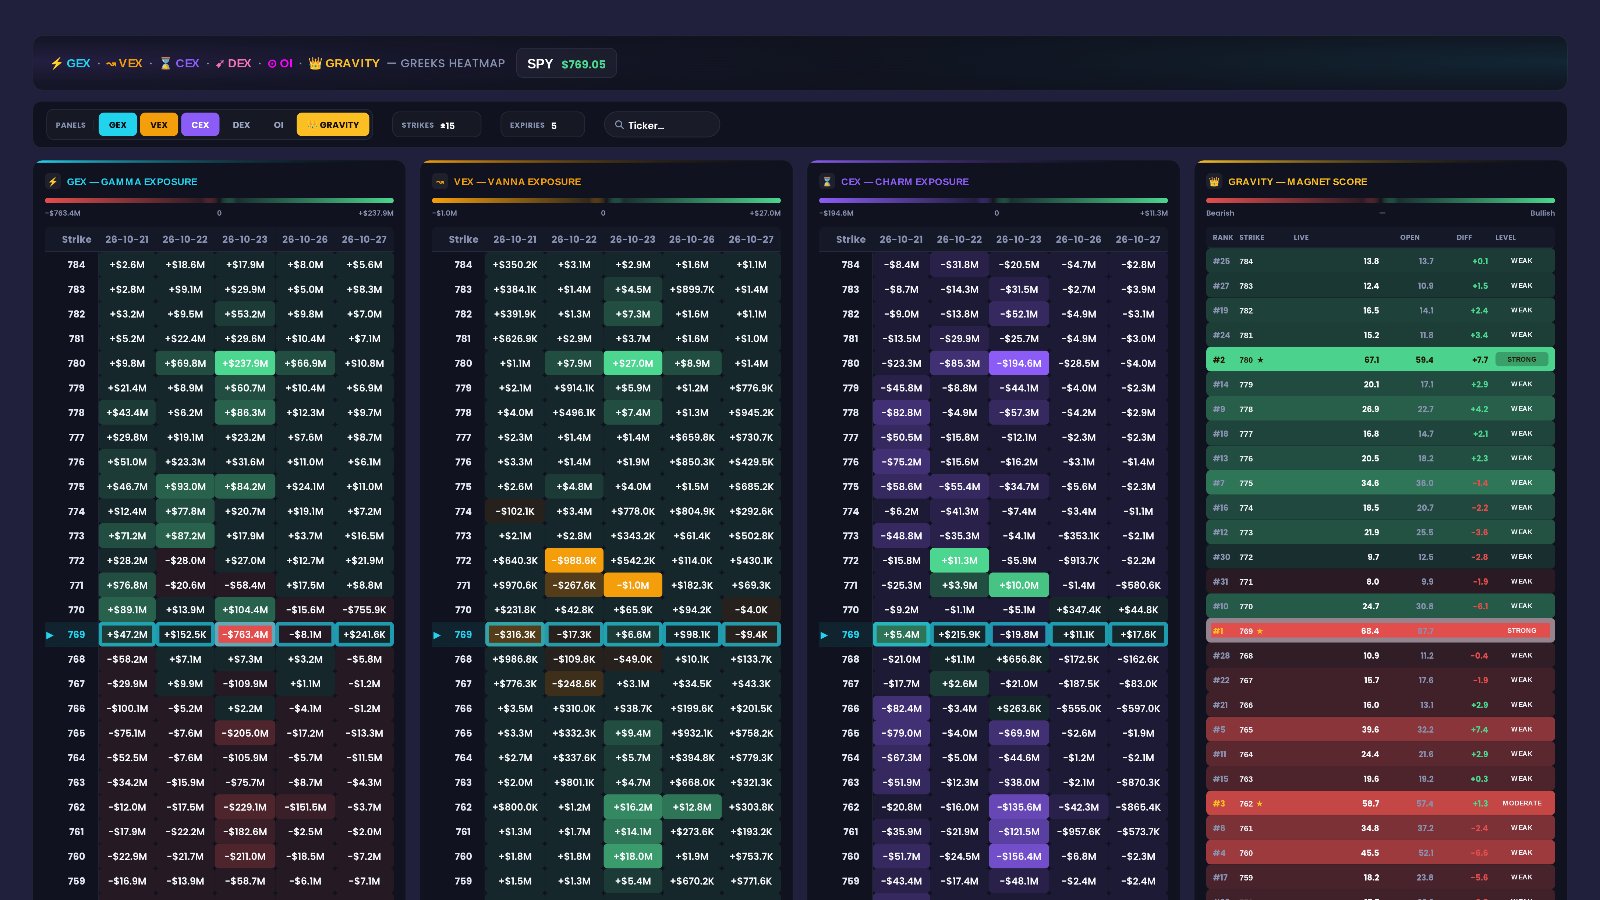Enable the DEX panel

coord(241,125)
